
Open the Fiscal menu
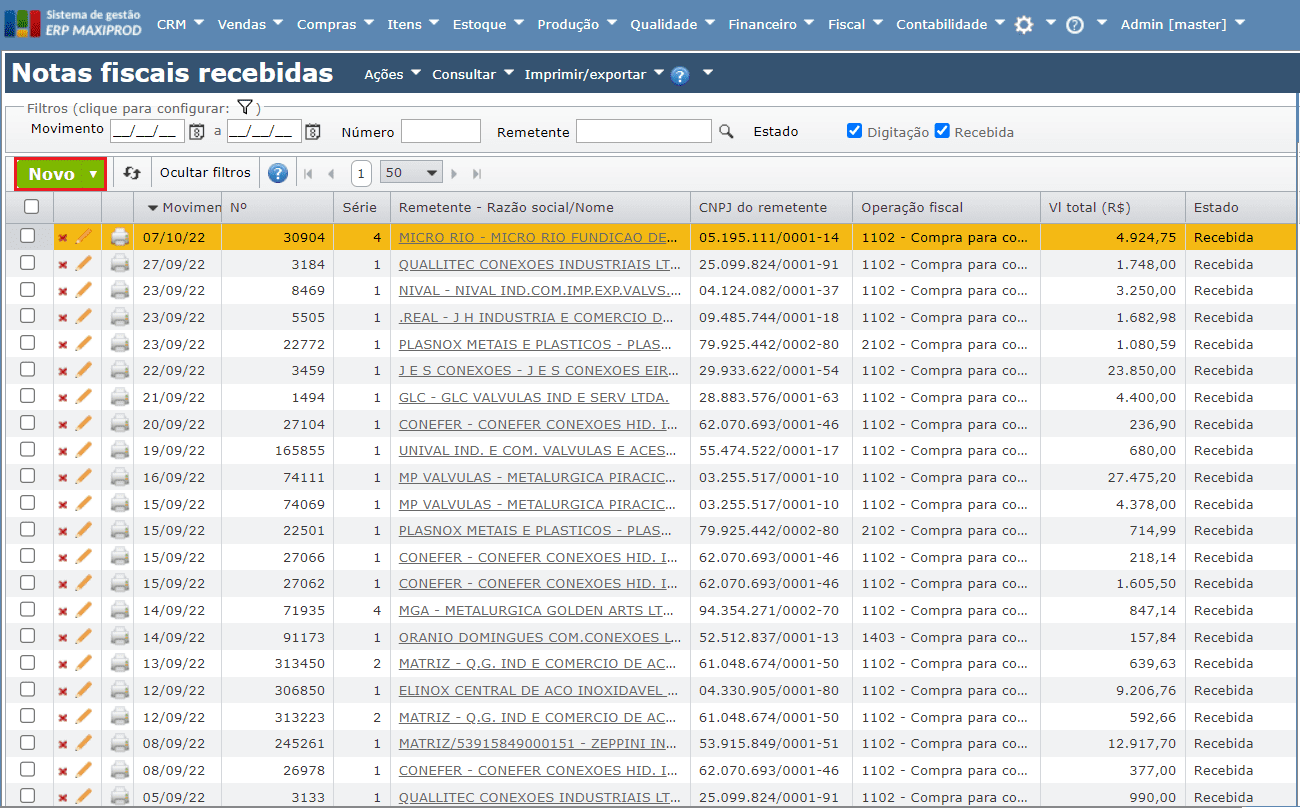click(x=848, y=23)
